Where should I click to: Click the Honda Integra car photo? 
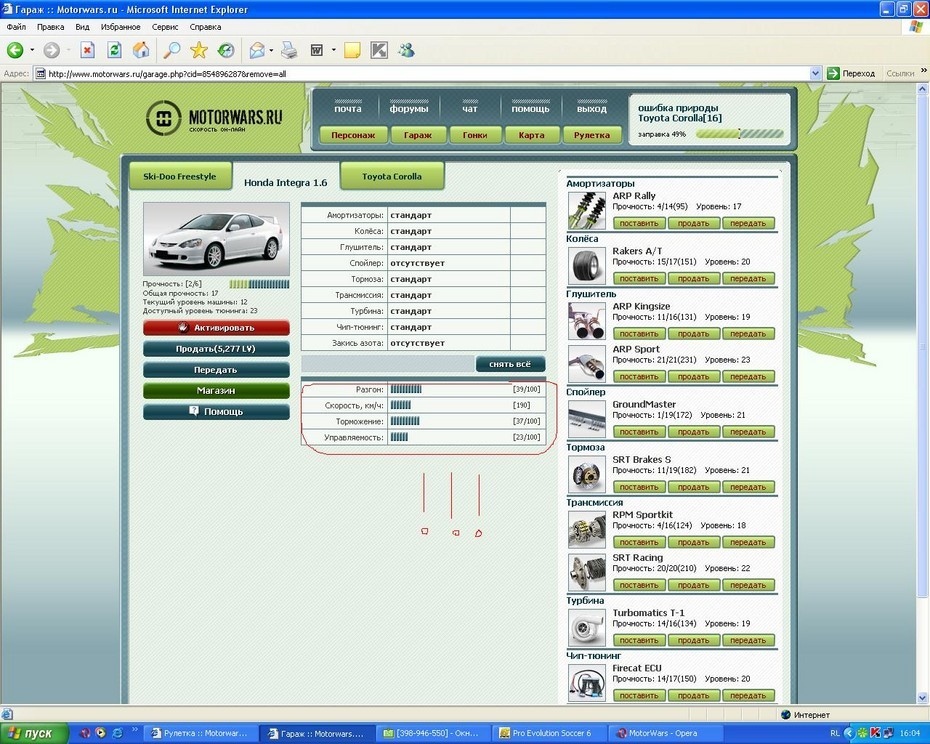coord(216,239)
